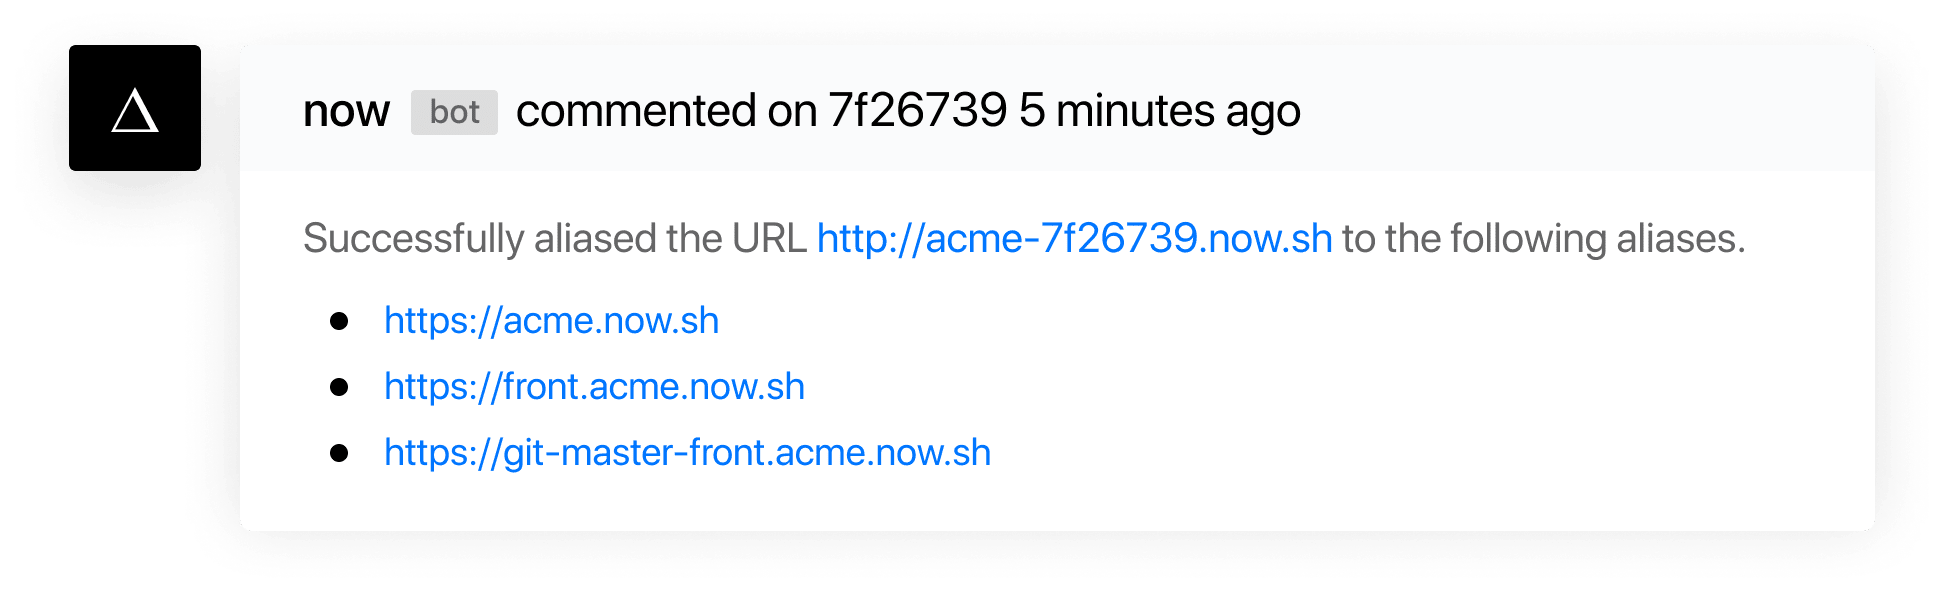Screen dimensions: 1940x591
Task: Open the acme-7f26739.now.sh deployment URL
Action: click(1074, 239)
